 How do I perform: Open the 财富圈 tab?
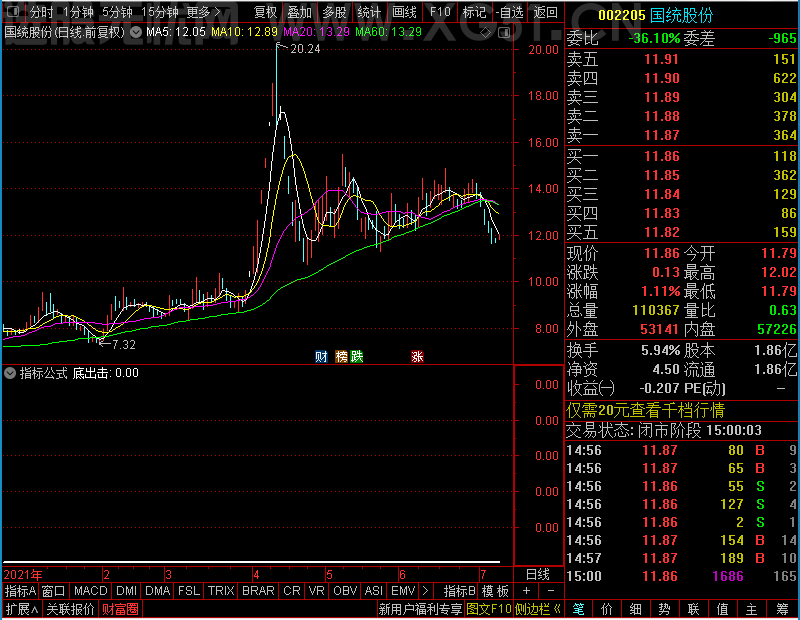[x=120, y=609]
